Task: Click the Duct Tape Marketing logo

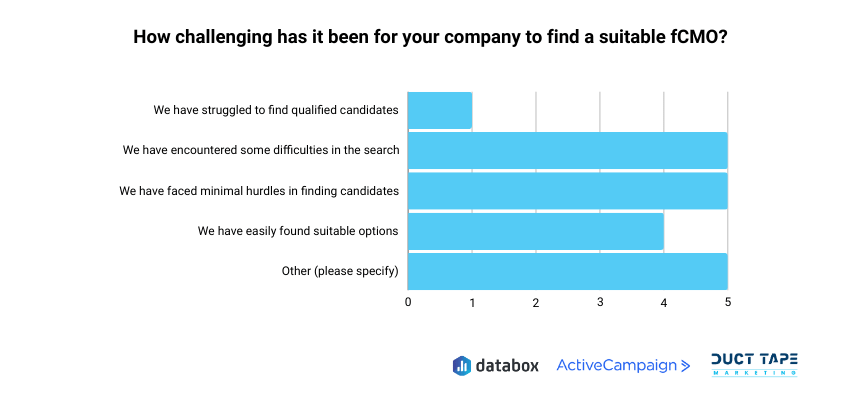Action: 755,365
